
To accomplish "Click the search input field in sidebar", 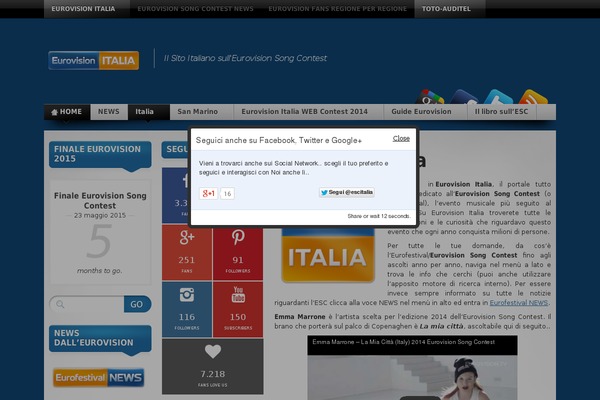I will [x=87, y=304].
